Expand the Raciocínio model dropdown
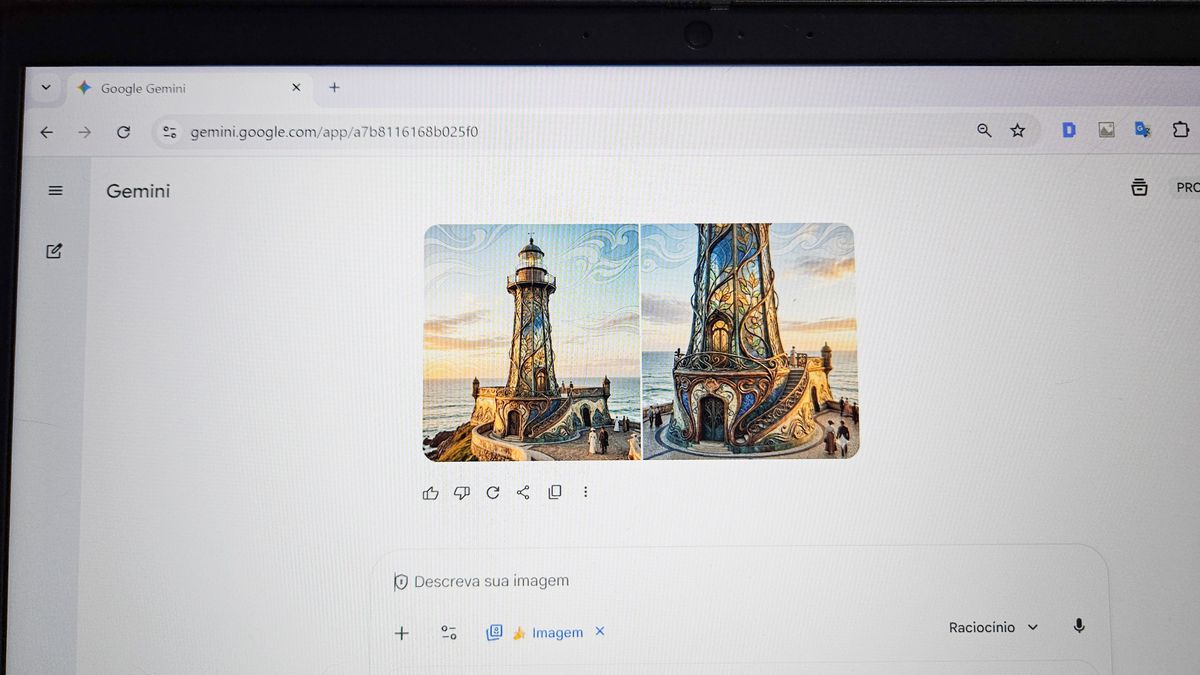This screenshot has height=675, width=1200. tap(993, 627)
